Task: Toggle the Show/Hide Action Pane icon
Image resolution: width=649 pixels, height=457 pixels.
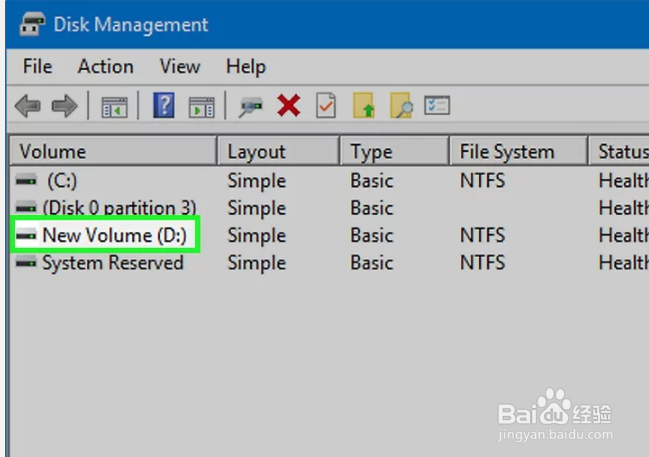Action: tap(202, 107)
